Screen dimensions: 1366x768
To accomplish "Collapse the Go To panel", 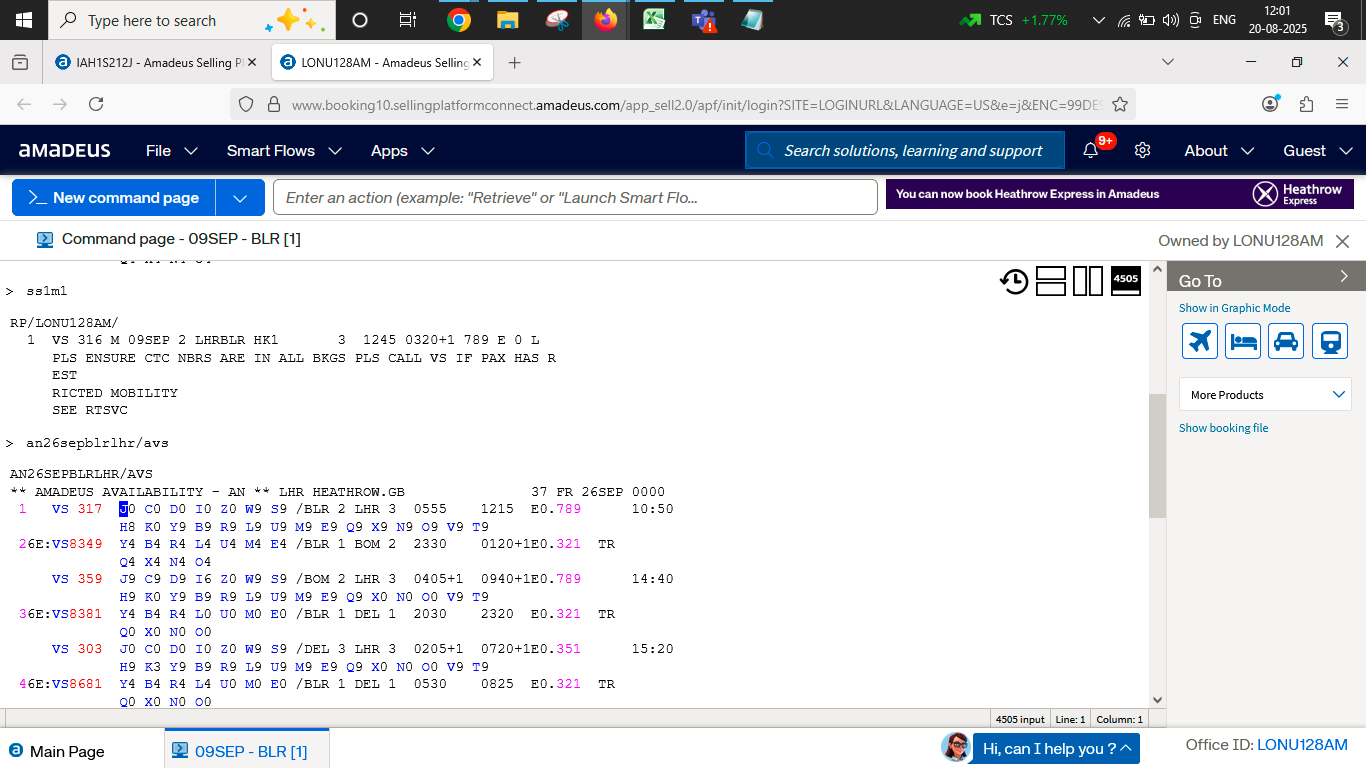I will coord(1344,277).
